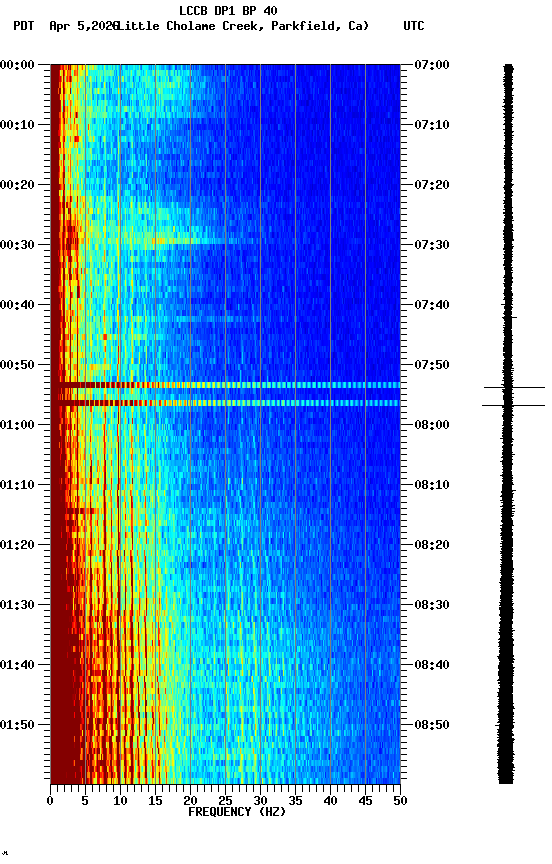The width and height of the screenshot is (552, 864).
Task: Click the '01:10' PDT time label
Action: [17, 485]
